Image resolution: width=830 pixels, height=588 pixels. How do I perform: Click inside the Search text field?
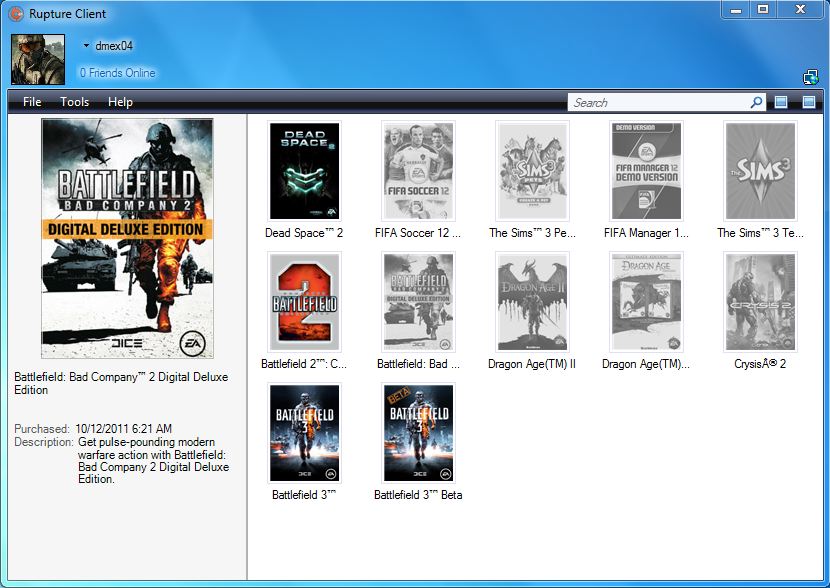click(x=658, y=102)
